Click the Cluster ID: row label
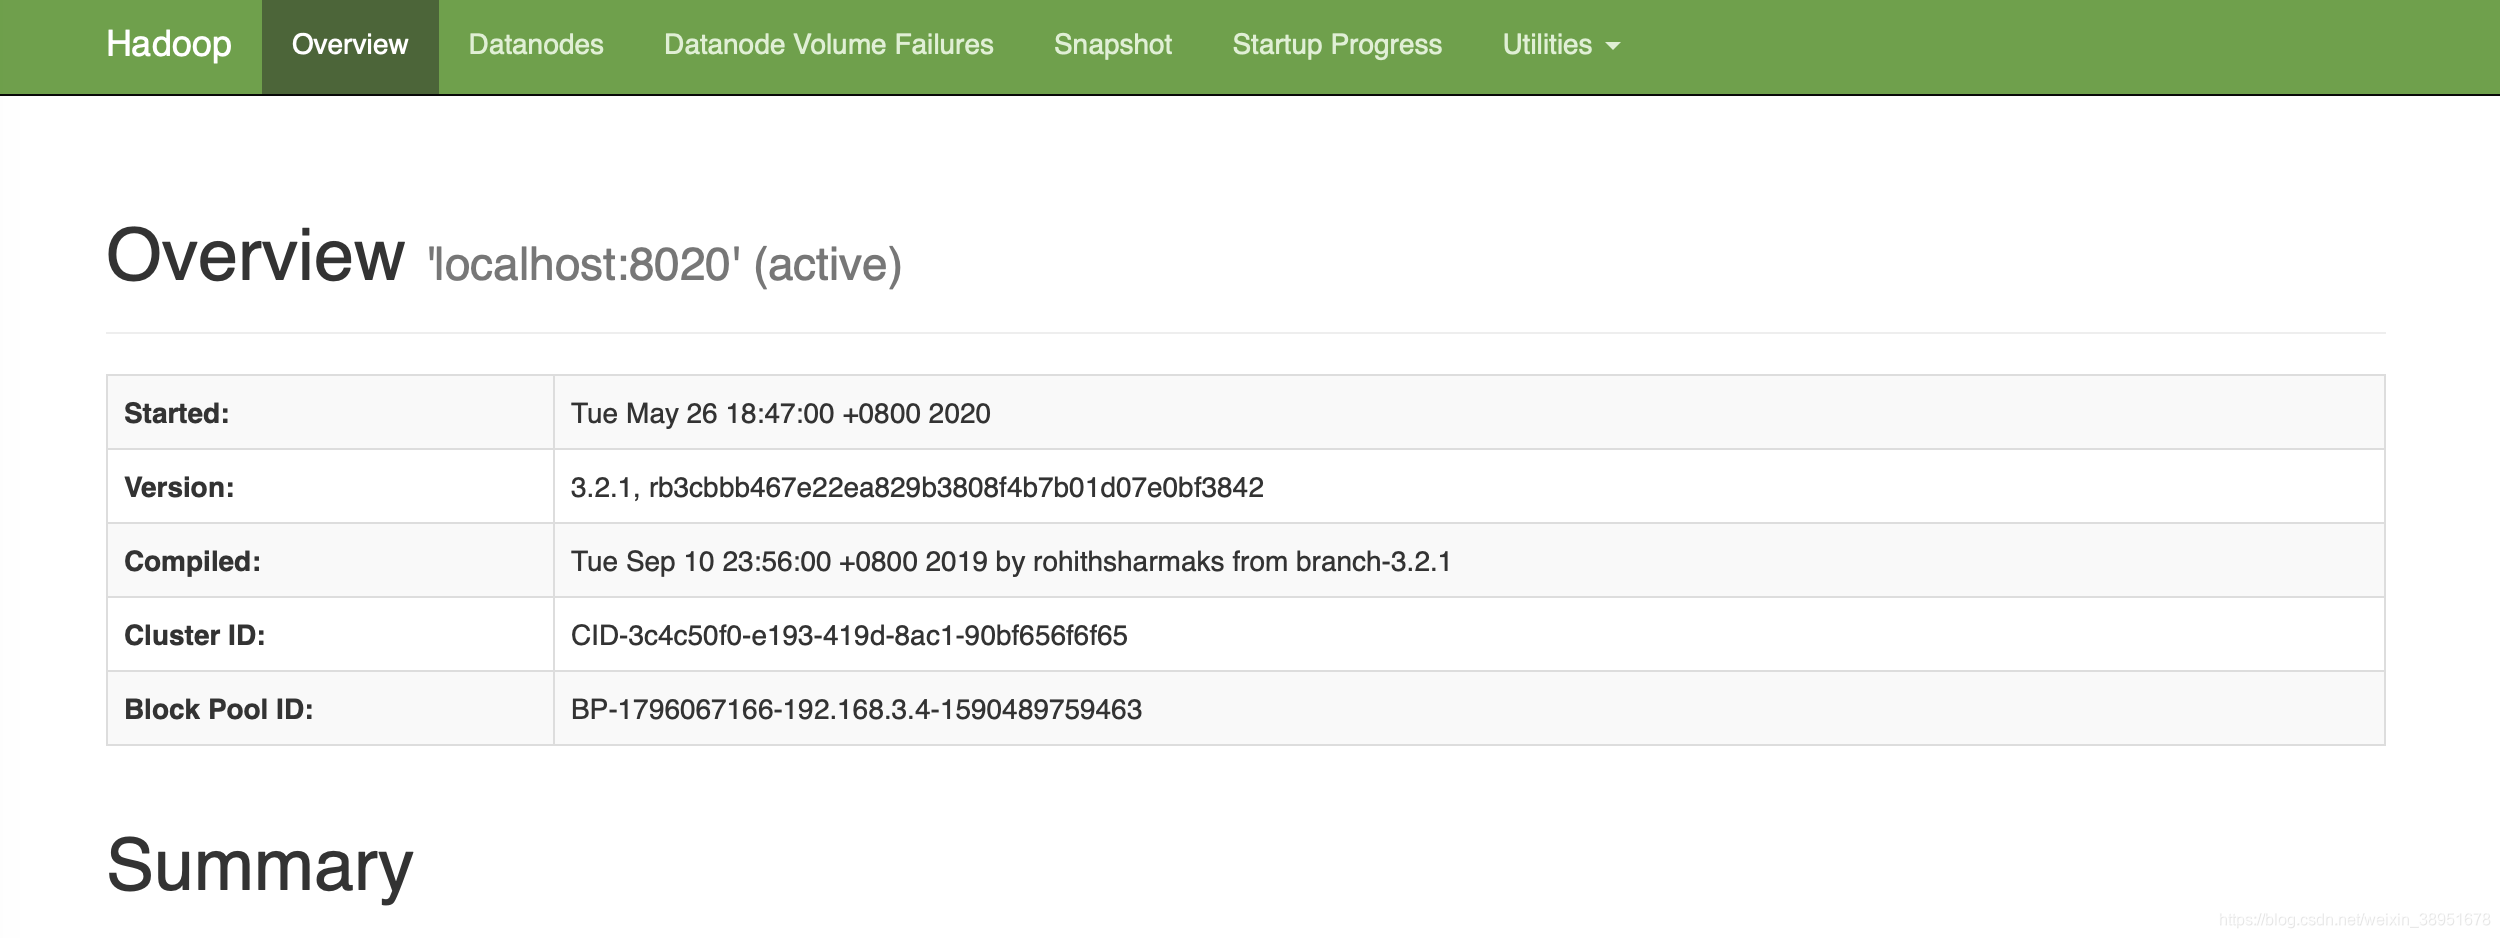 195,636
